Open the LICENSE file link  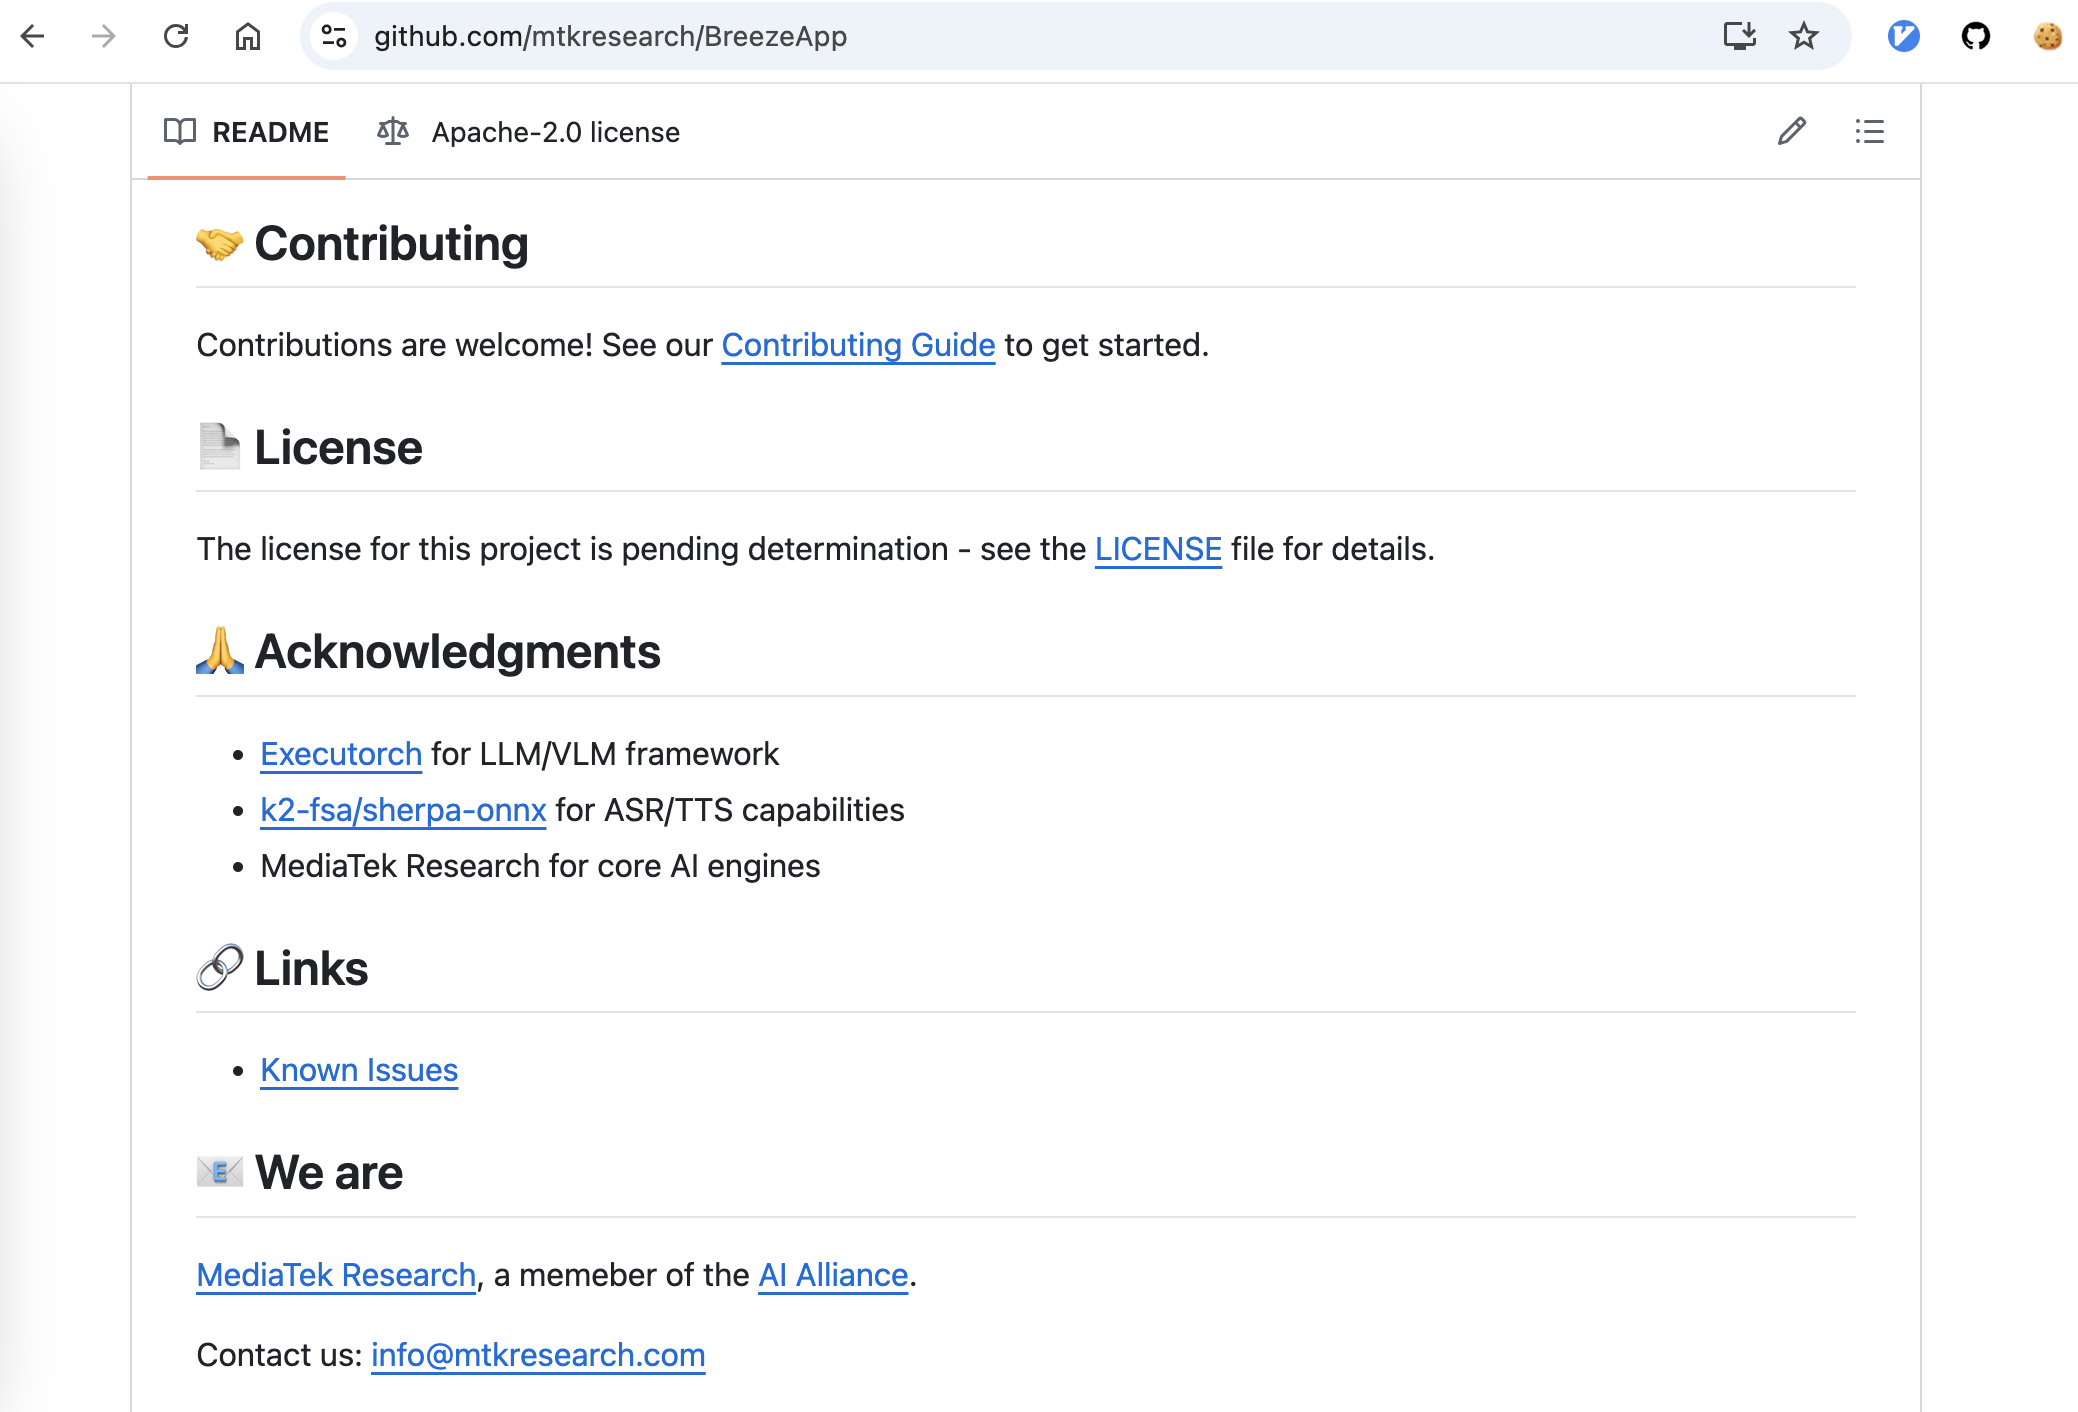(1158, 549)
